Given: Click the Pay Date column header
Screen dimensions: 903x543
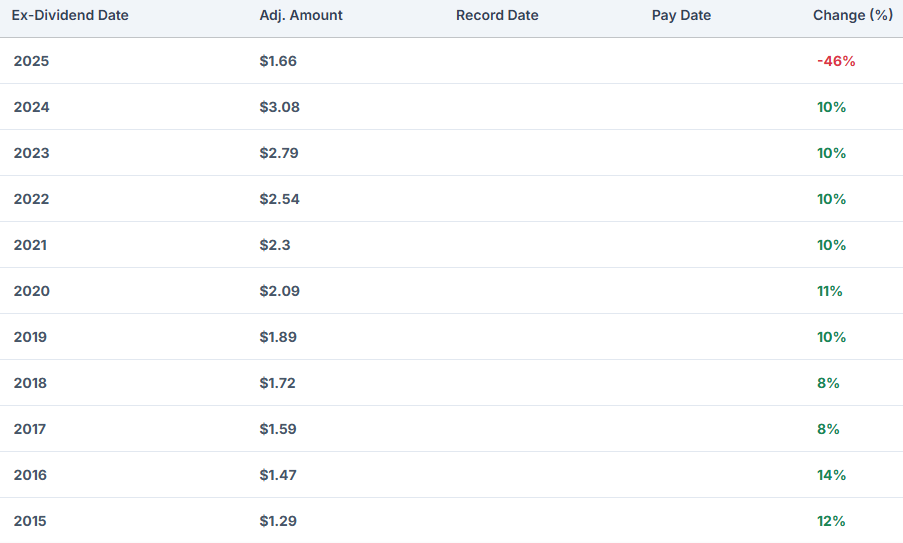Looking at the screenshot, I should 681,15.
